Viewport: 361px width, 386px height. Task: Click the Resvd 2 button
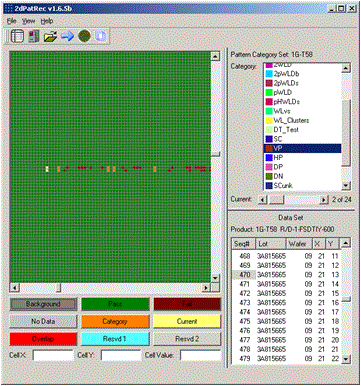click(187, 339)
